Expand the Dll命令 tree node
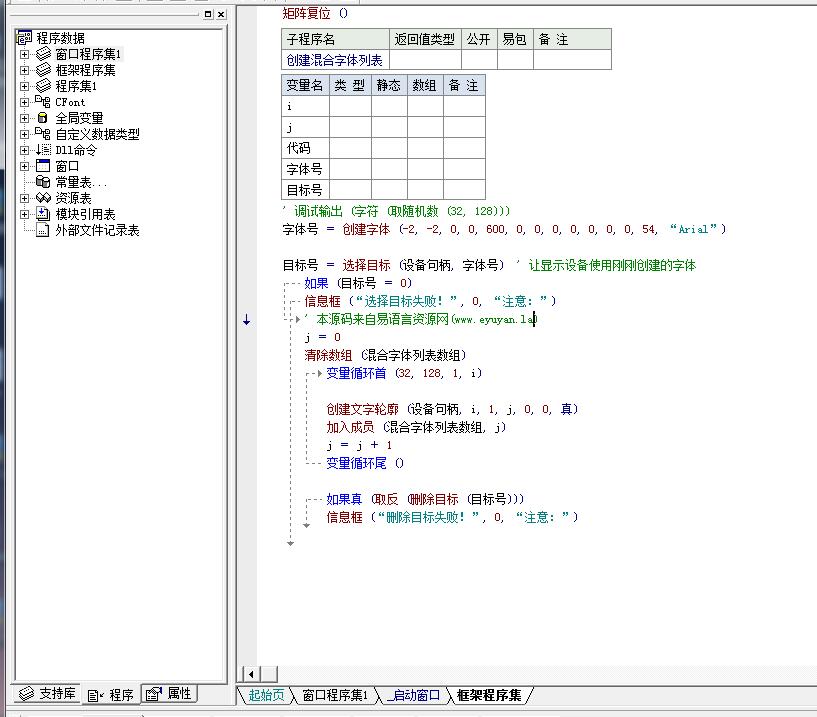The width and height of the screenshot is (817, 717). click(25, 150)
